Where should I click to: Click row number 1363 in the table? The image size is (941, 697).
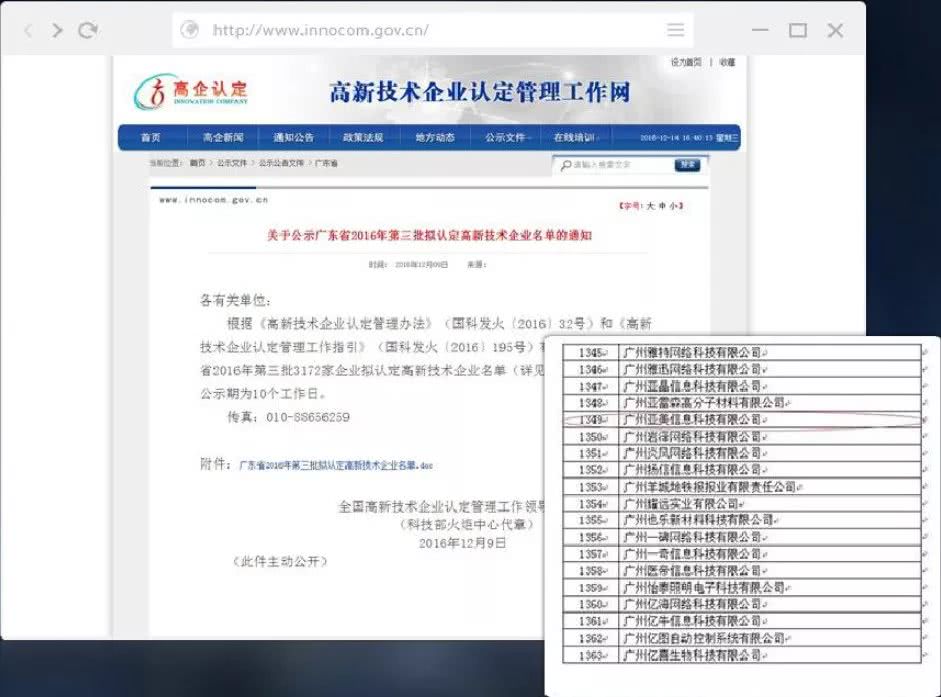[591, 656]
